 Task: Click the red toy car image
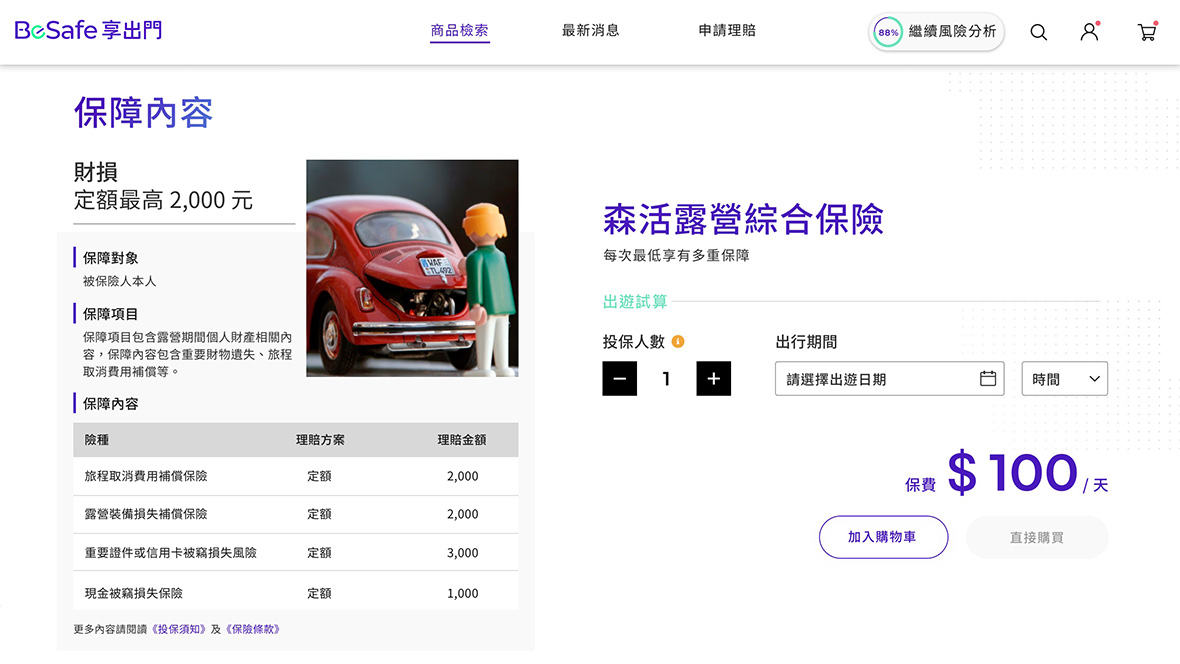point(412,268)
